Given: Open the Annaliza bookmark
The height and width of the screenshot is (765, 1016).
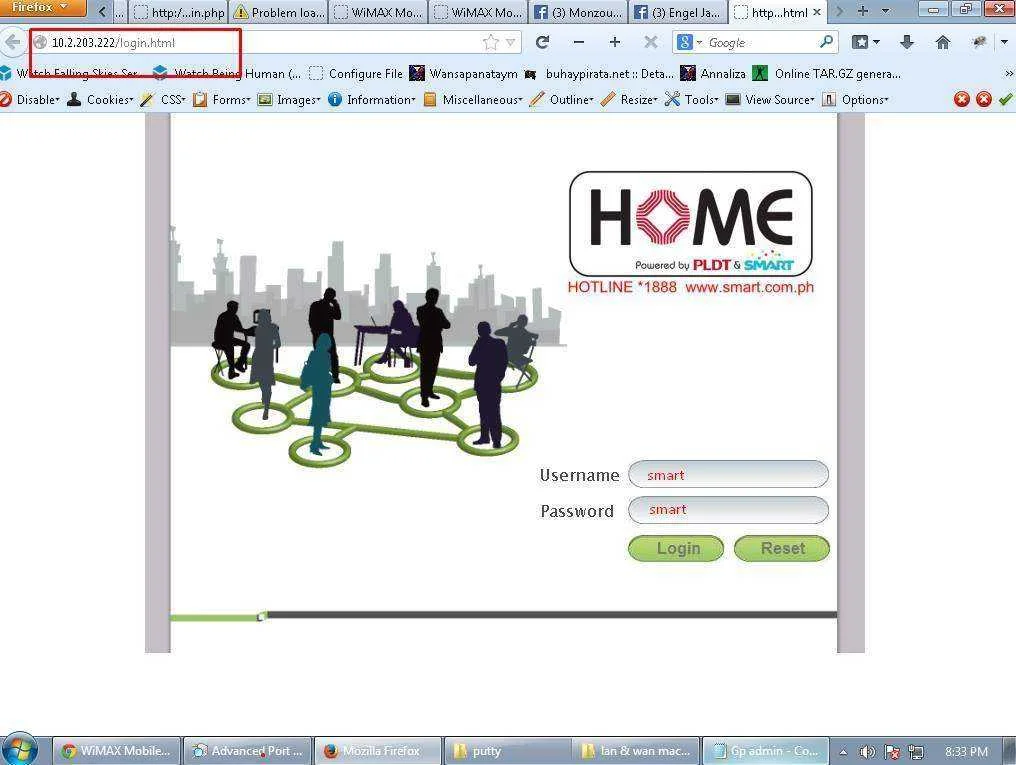Looking at the screenshot, I should [x=713, y=74].
